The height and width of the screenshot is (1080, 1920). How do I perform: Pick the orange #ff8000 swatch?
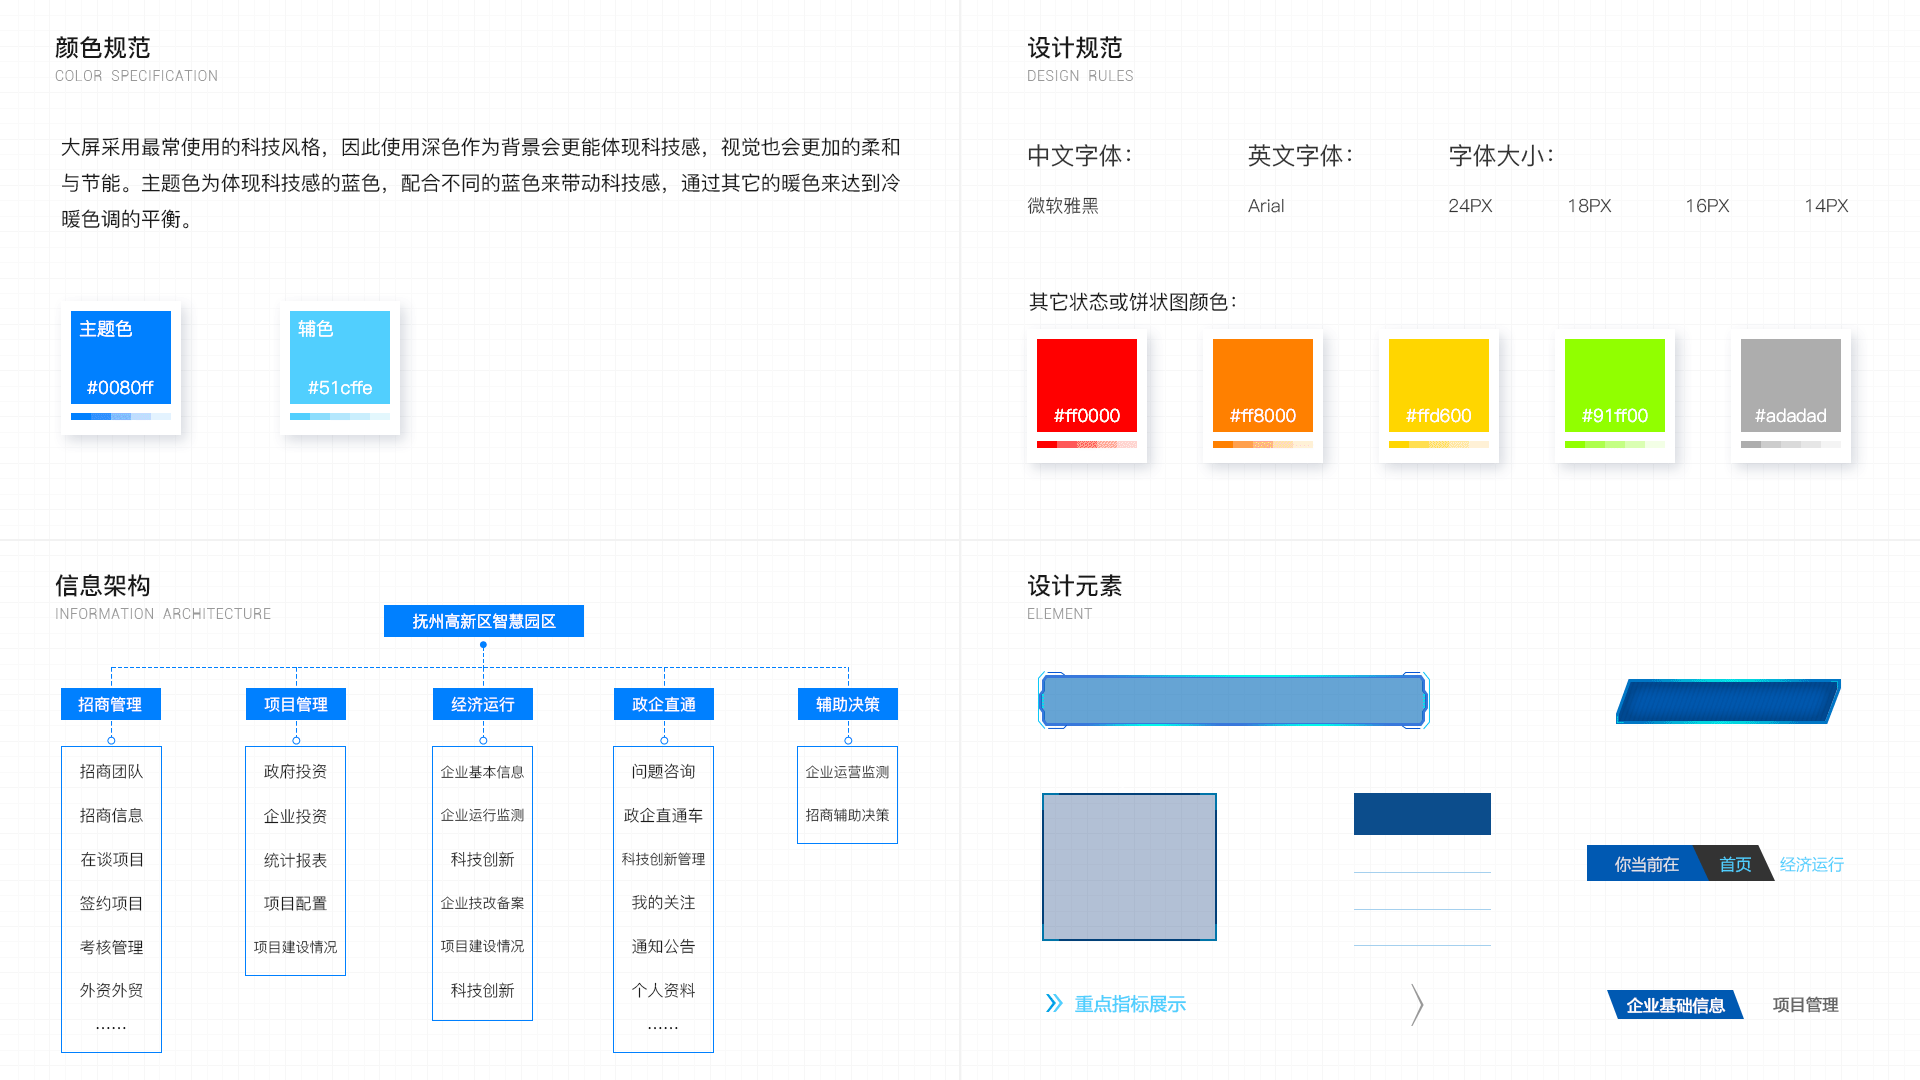pos(1263,385)
